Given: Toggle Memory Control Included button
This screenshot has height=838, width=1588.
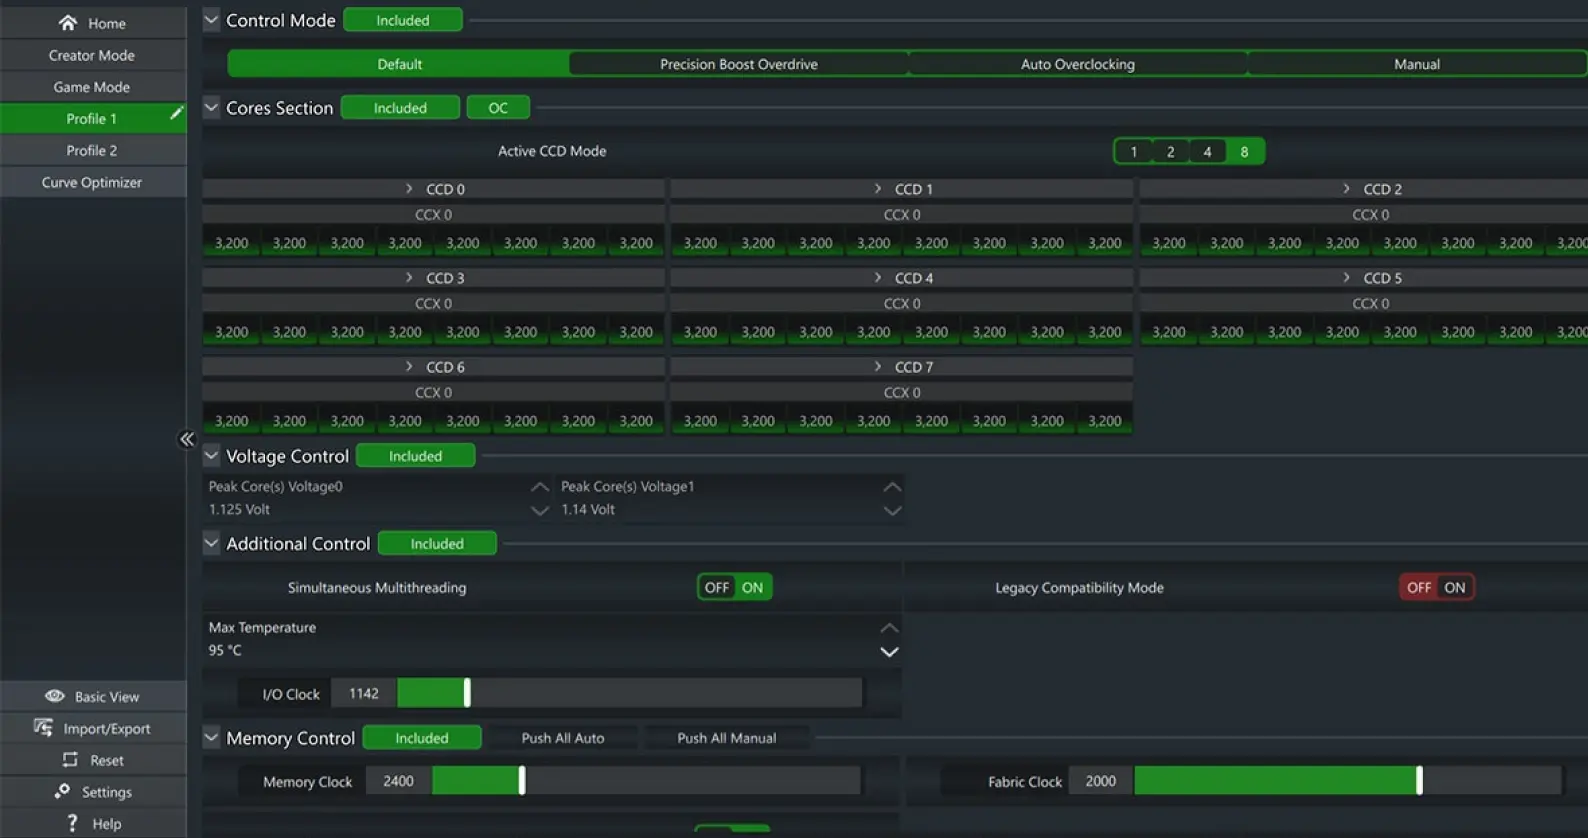Looking at the screenshot, I should (422, 738).
